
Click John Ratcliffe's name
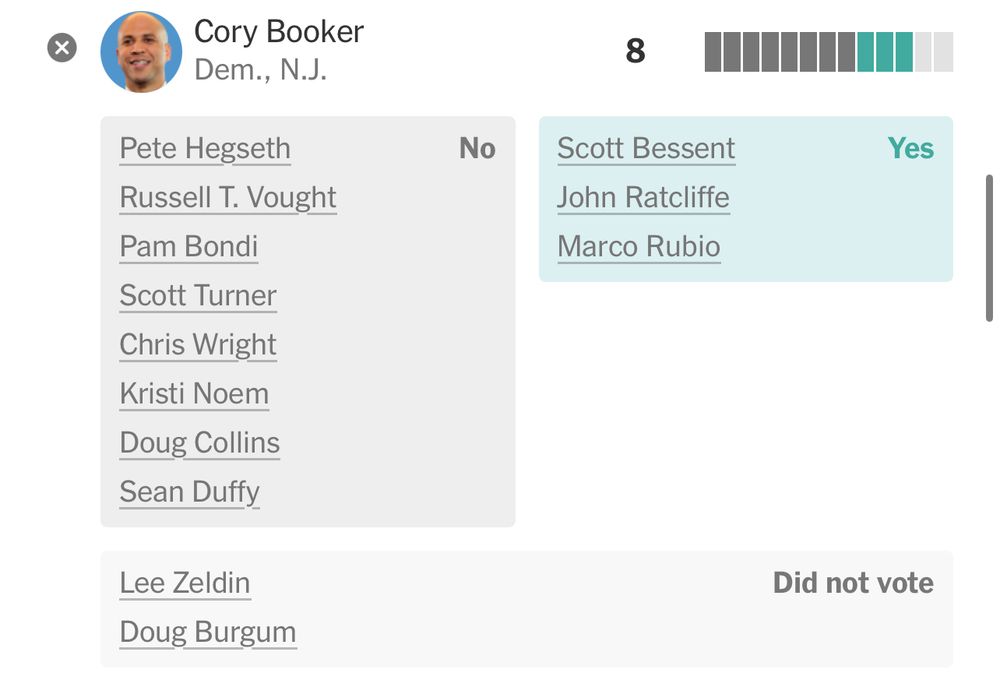(643, 197)
